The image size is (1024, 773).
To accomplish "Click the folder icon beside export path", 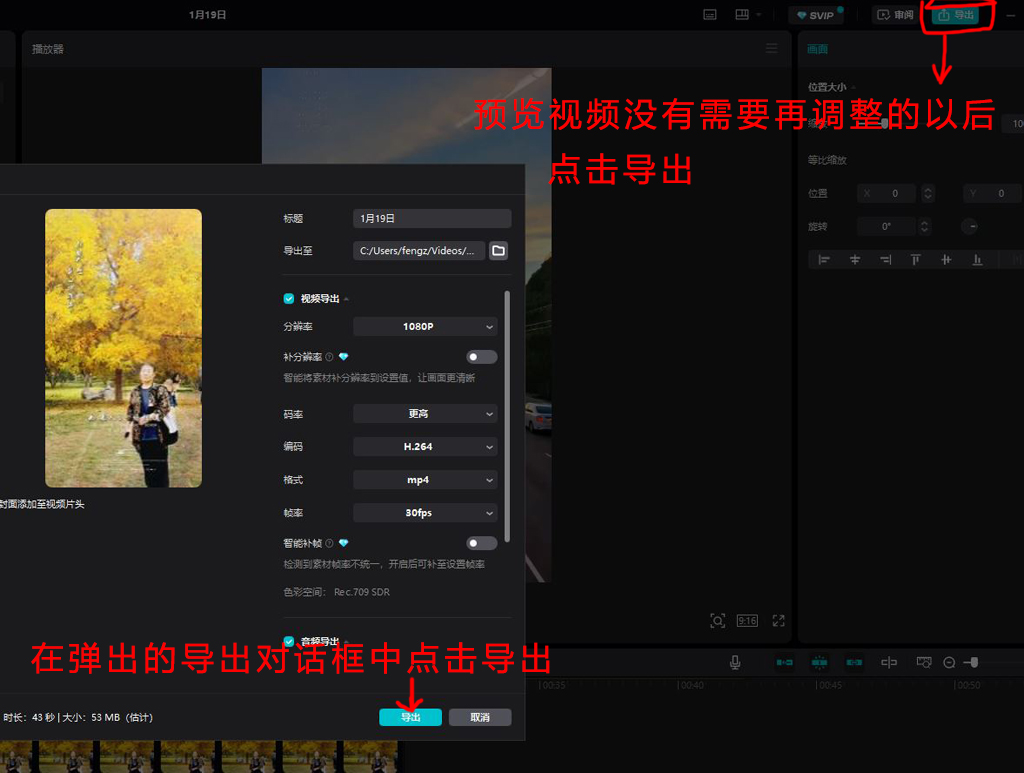I will click(x=499, y=250).
